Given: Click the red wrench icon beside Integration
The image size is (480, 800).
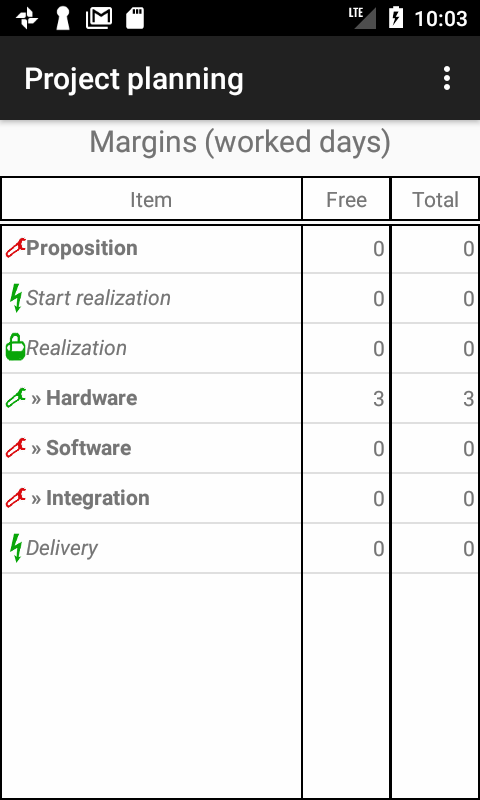Looking at the screenshot, I should pyautogui.click(x=15, y=498).
